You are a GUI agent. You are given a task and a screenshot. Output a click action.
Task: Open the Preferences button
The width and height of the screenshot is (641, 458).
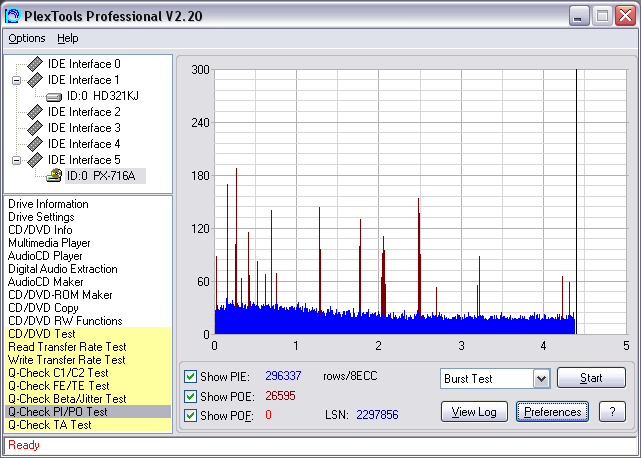[x=552, y=412]
